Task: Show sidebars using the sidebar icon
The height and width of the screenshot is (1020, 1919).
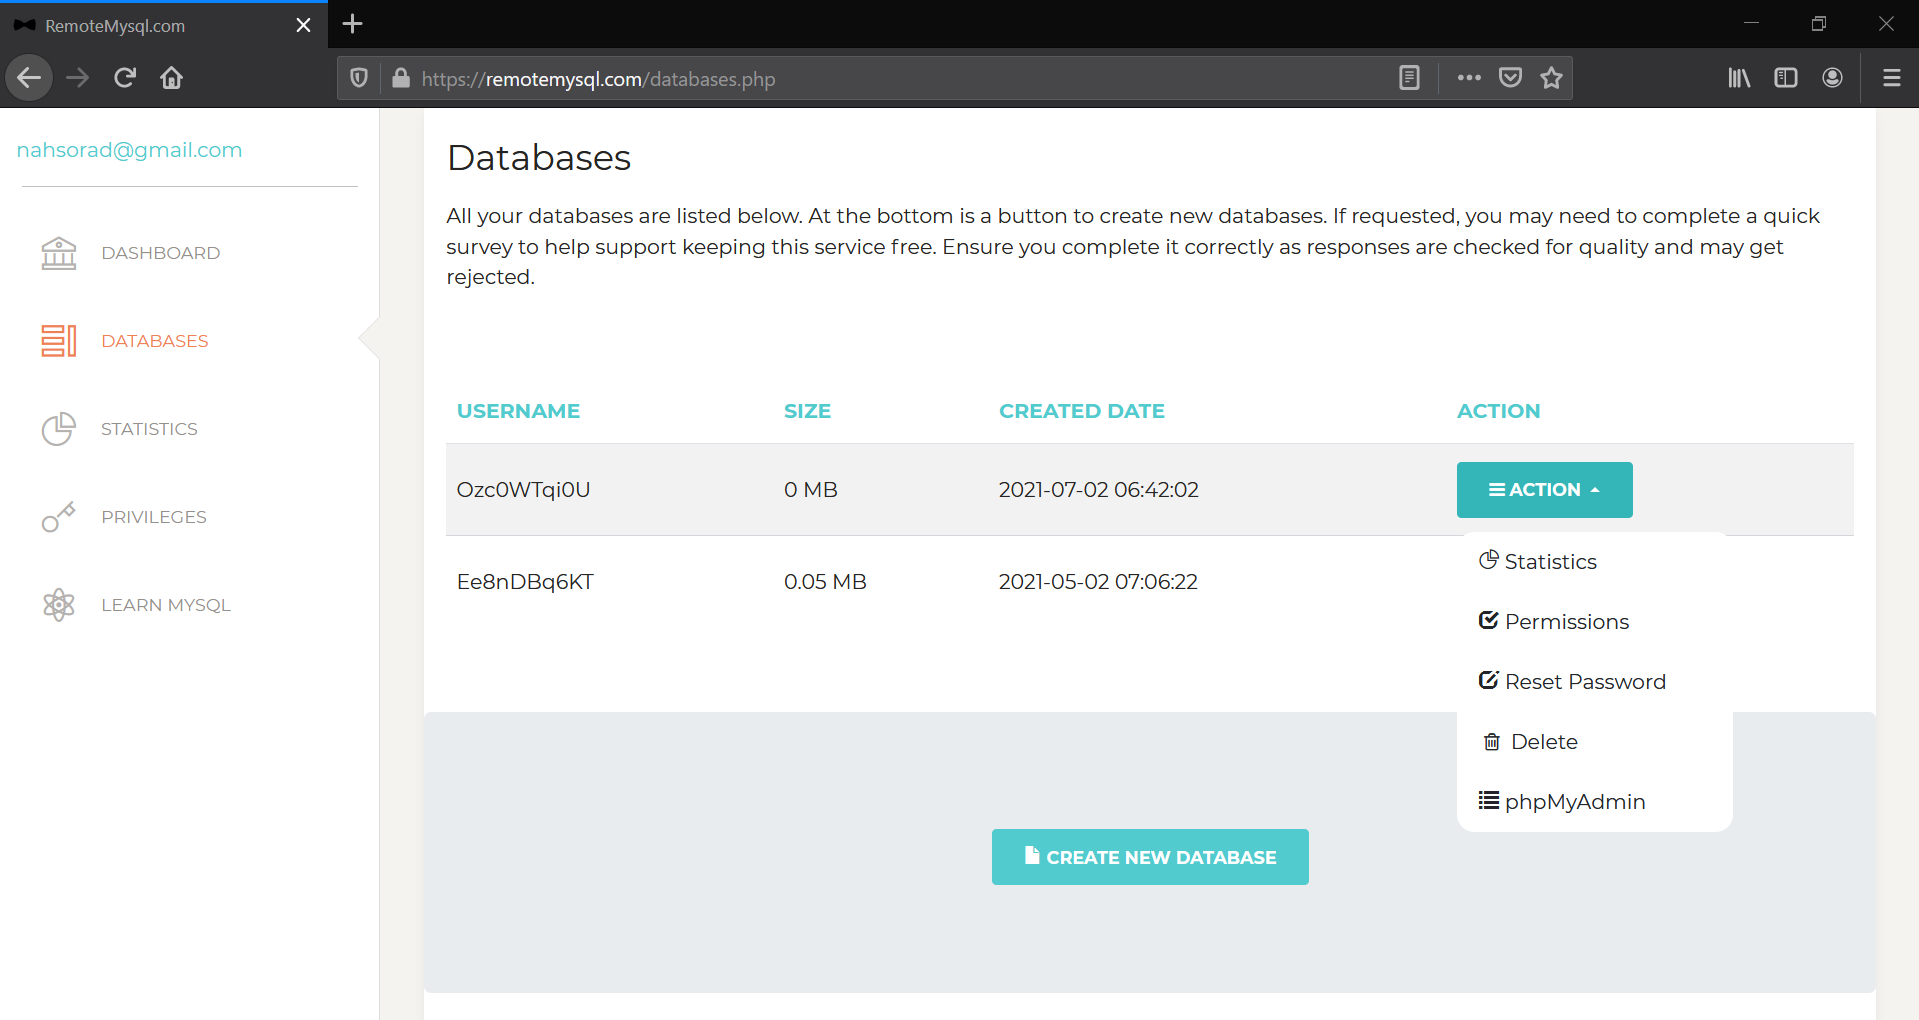Action: tap(1786, 78)
